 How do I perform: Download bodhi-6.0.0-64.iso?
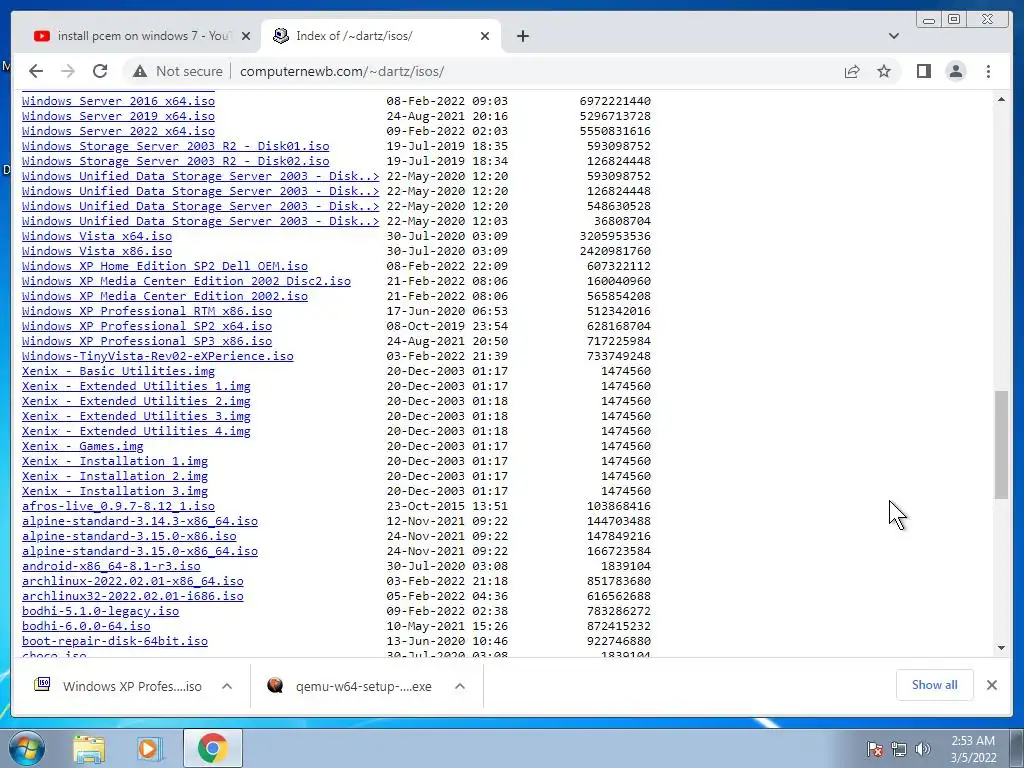[86, 626]
